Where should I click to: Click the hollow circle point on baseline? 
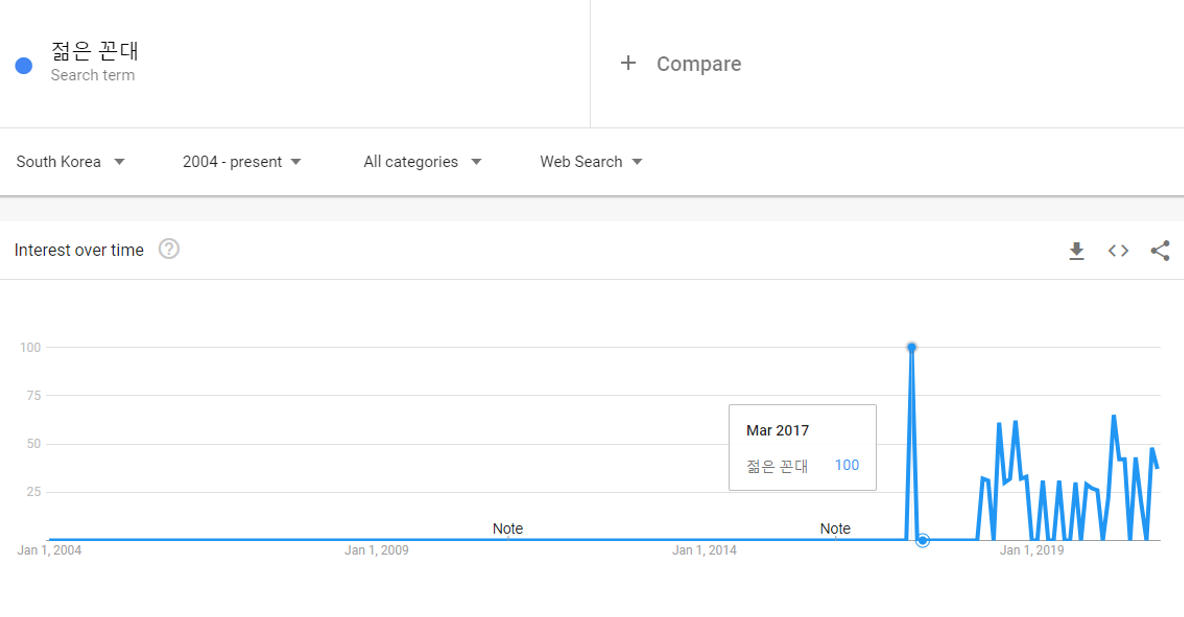point(923,540)
